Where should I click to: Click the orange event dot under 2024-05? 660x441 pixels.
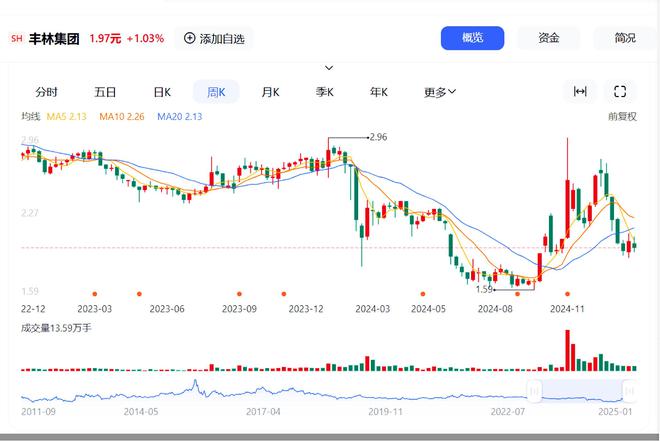coord(423,294)
